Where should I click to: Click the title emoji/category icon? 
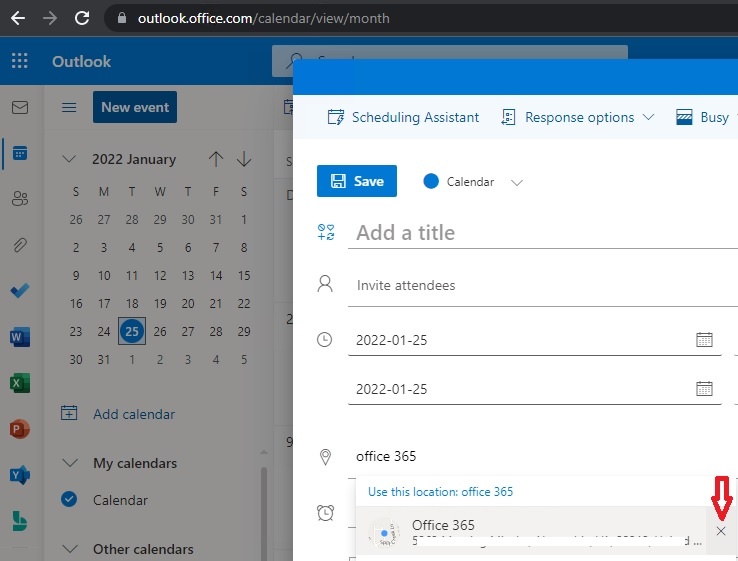[326, 232]
